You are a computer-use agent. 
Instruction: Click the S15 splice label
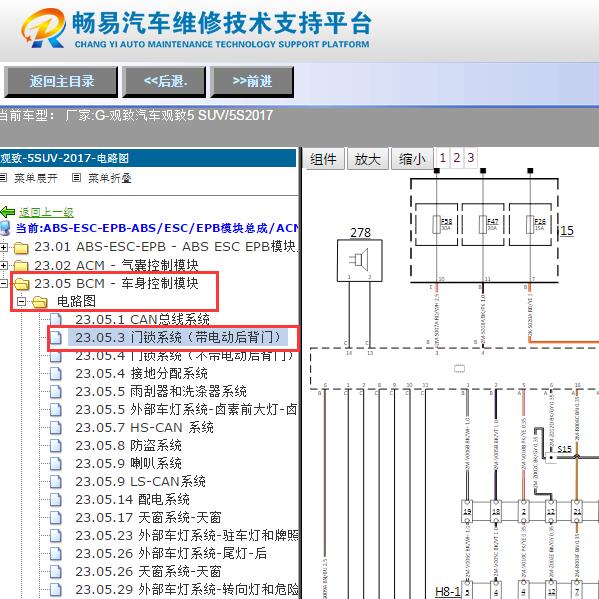[x=564, y=448]
